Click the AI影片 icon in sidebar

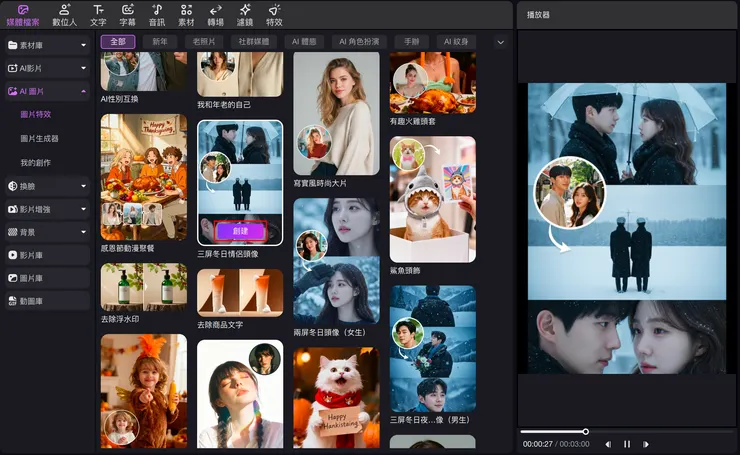click(13, 68)
